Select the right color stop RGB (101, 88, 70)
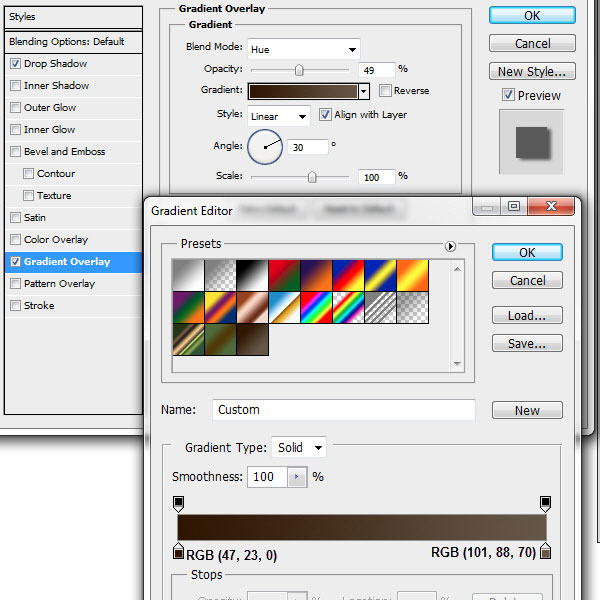This screenshot has height=600, width=600. click(545, 551)
